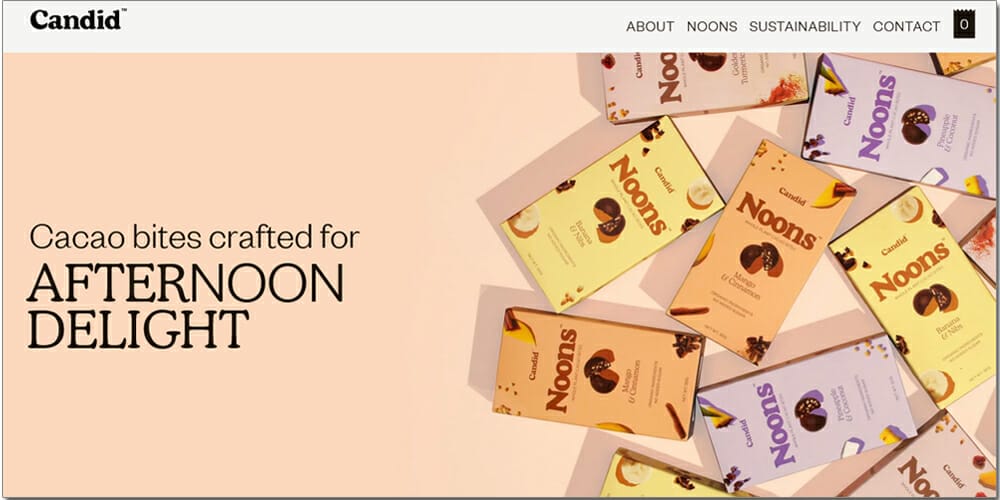Open the SUSTAINABILITY nav link
Image resolution: width=1000 pixels, height=500 pixels.
(805, 27)
